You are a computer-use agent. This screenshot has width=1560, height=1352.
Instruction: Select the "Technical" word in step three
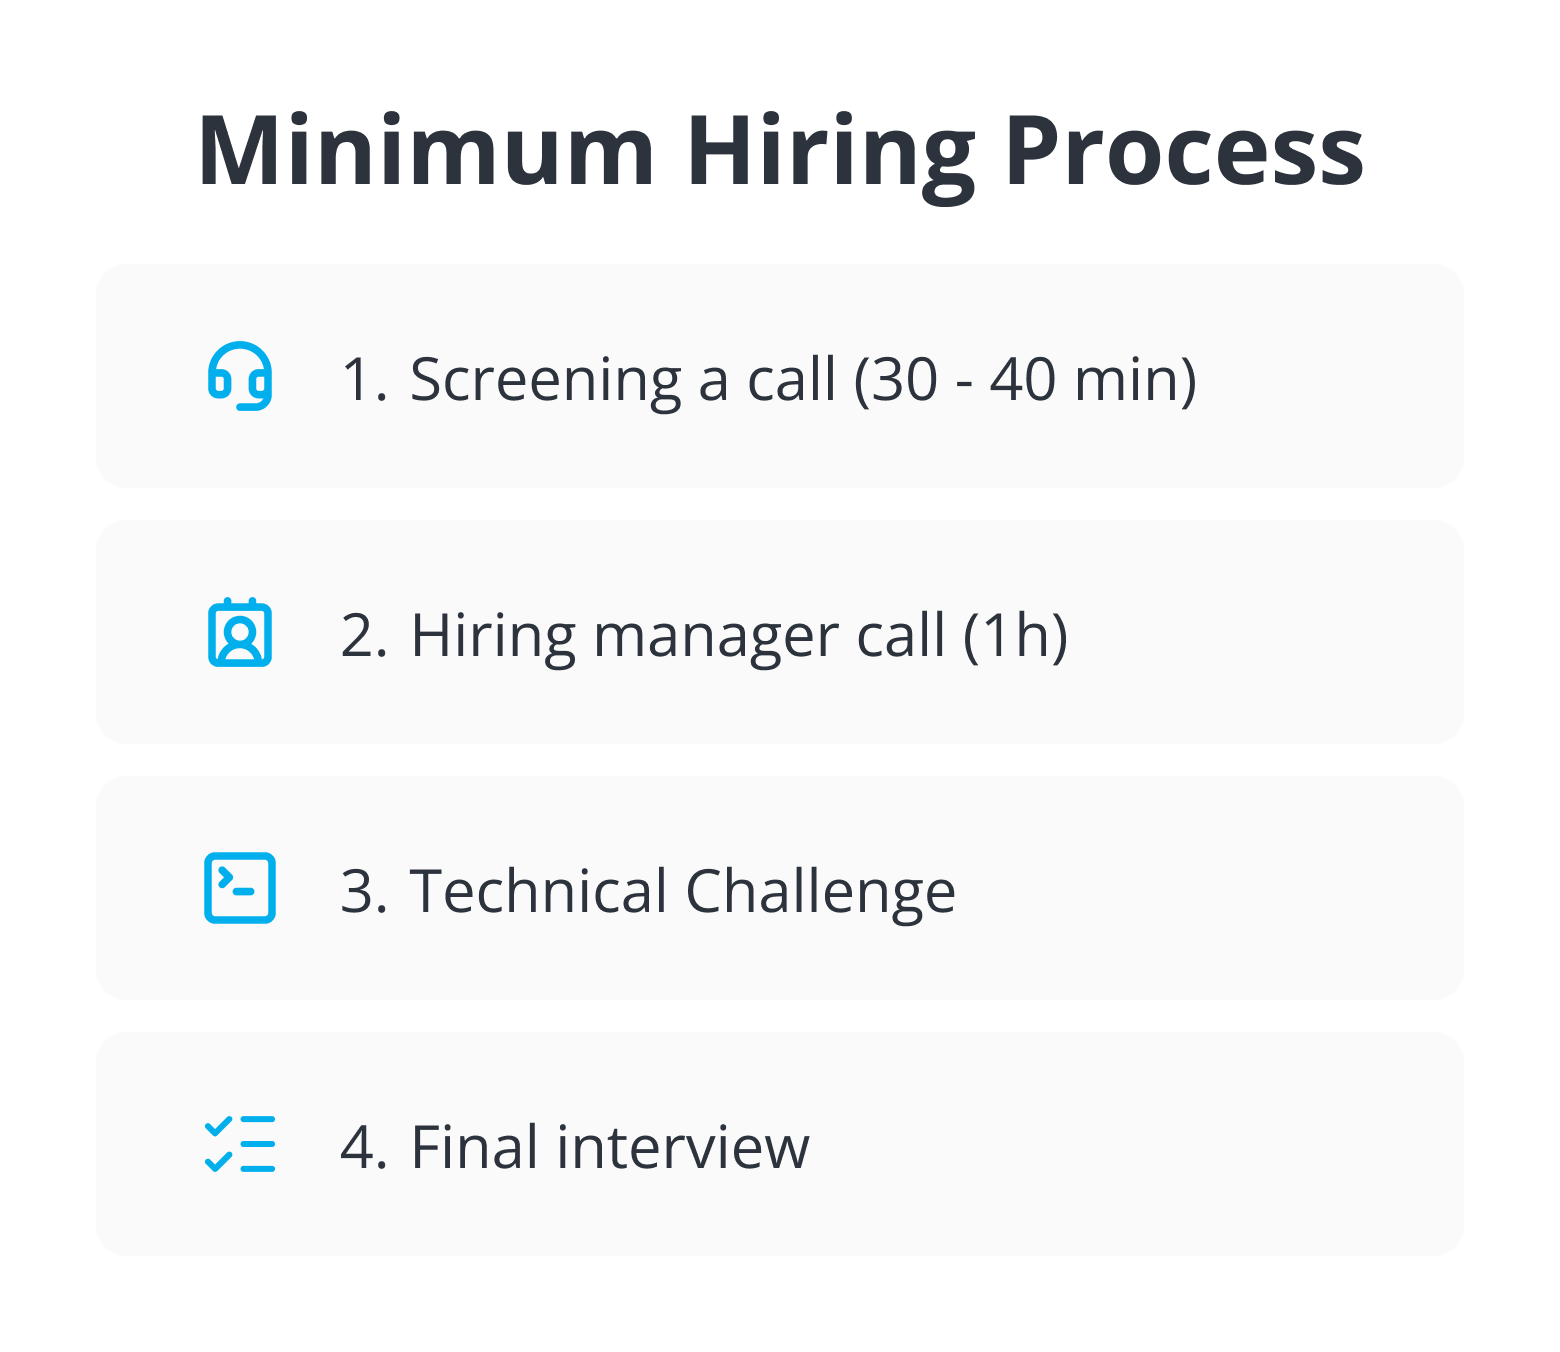[538, 891]
